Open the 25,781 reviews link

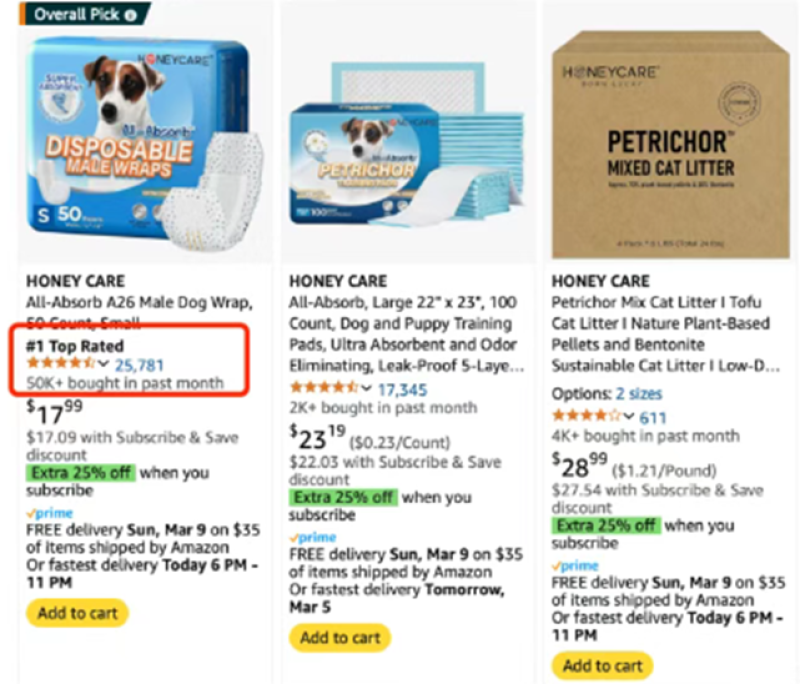(x=139, y=365)
